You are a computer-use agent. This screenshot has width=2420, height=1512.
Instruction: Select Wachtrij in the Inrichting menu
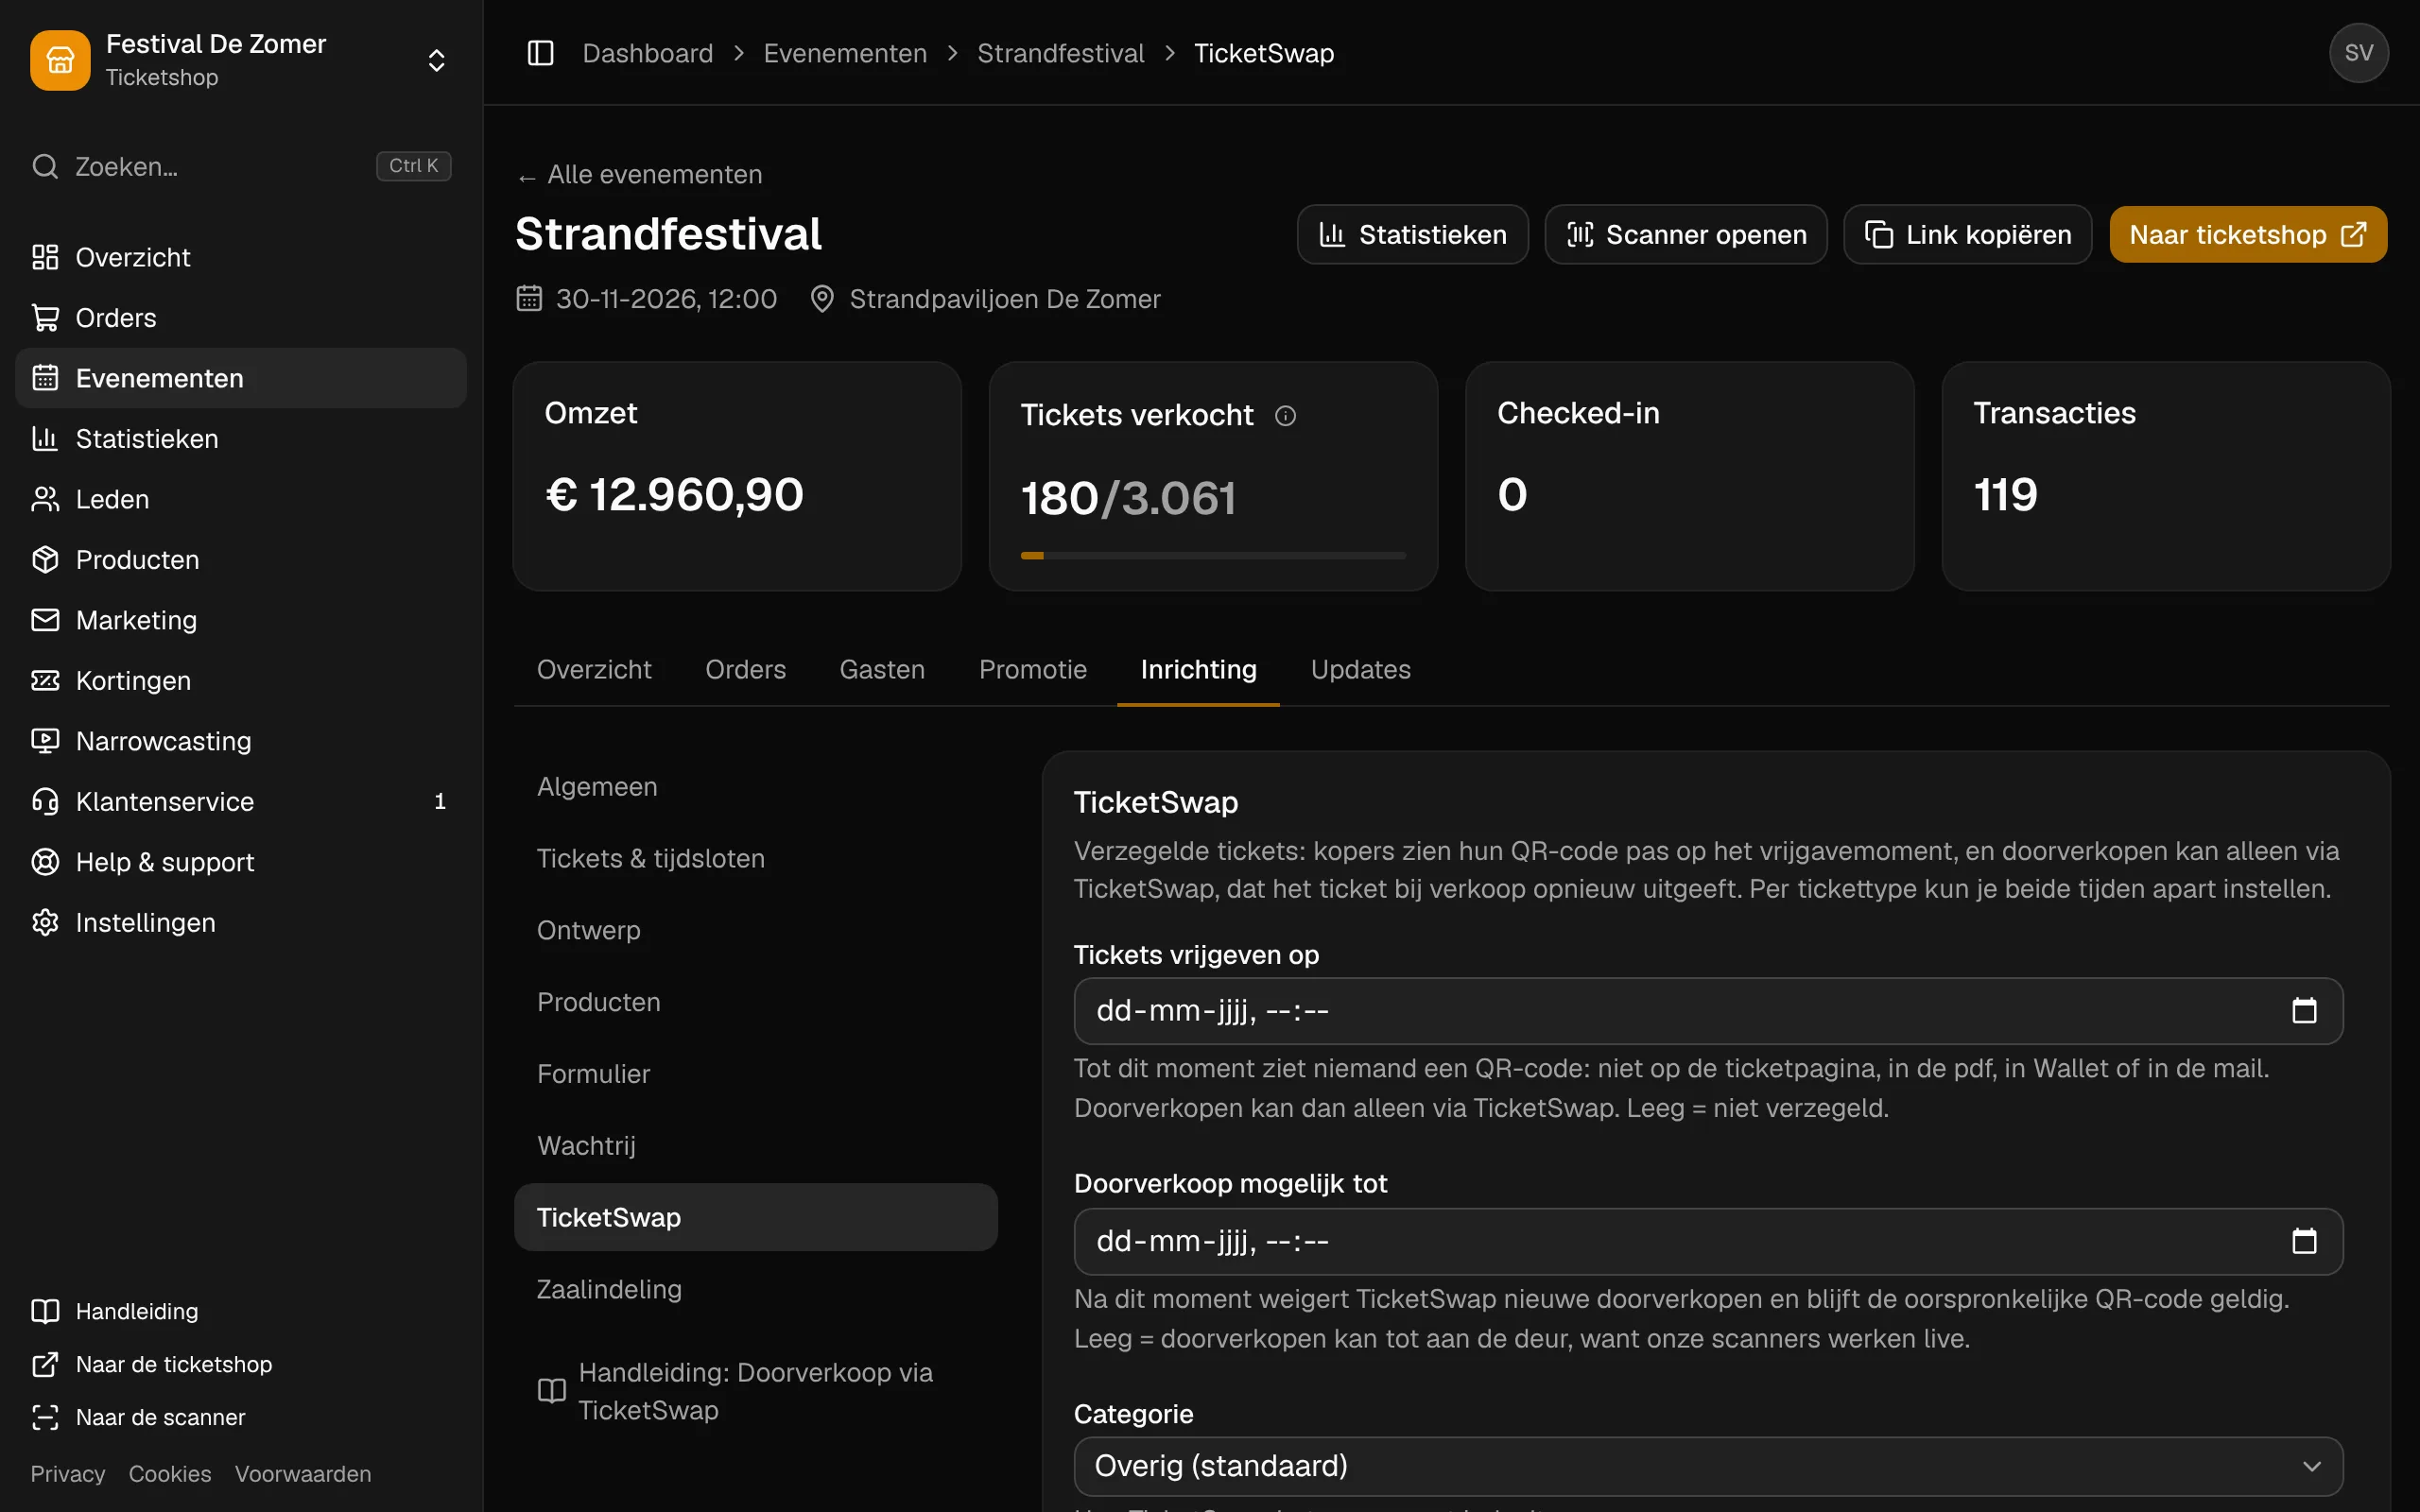pos(756,1146)
